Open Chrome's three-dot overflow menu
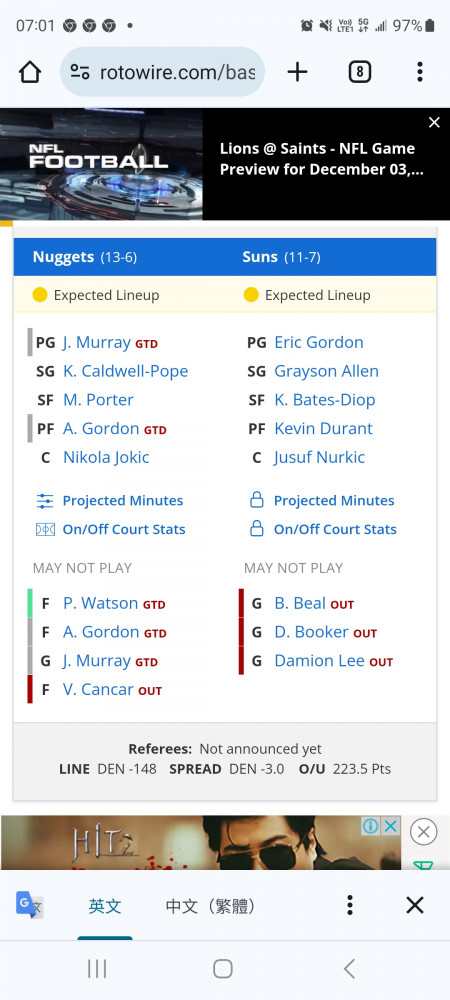The width and height of the screenshot is (450, 1000). pyautogui.click(x=419, y=72)
